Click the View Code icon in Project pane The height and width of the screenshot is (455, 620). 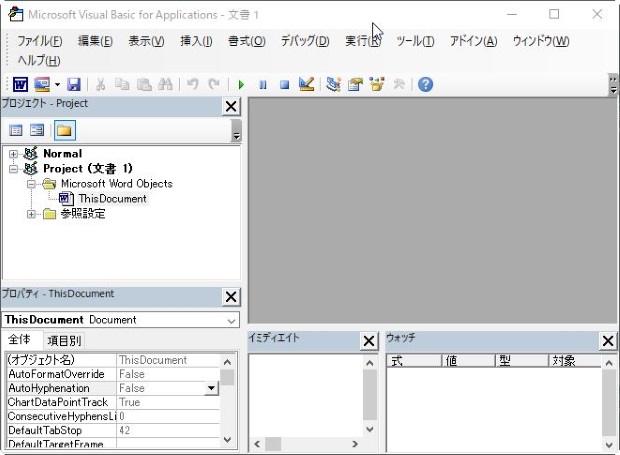(x=16, y=130)
